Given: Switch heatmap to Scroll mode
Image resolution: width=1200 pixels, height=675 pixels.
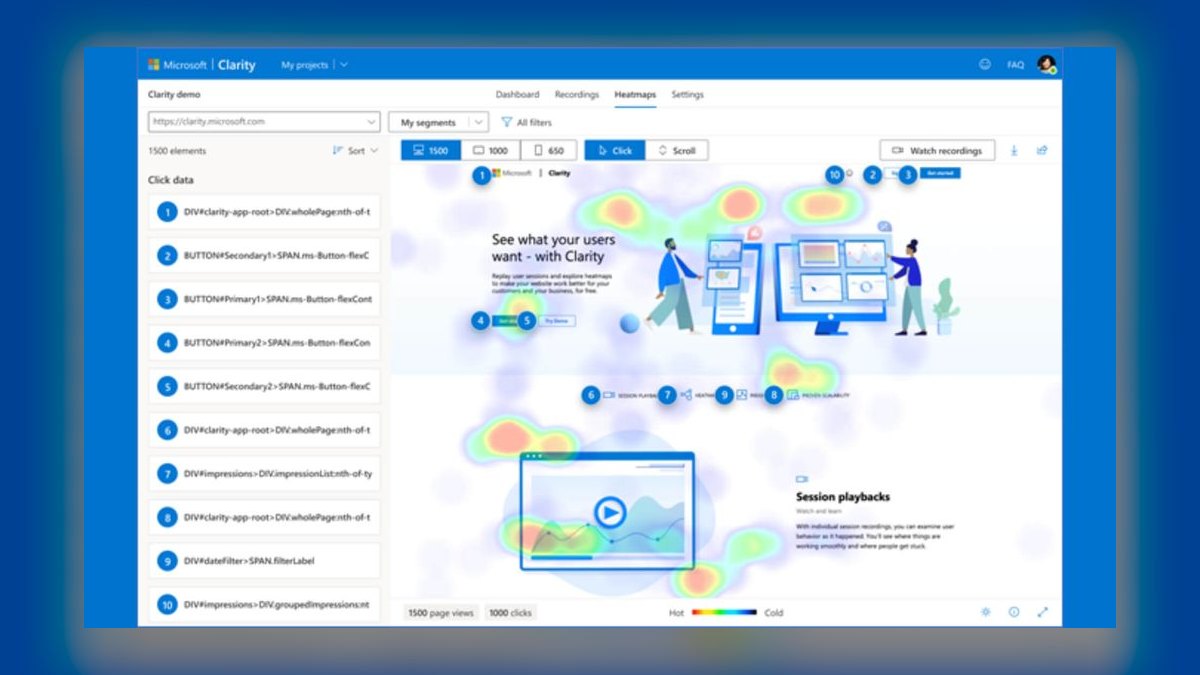Looking at the screenshot, I should (676, 150).
